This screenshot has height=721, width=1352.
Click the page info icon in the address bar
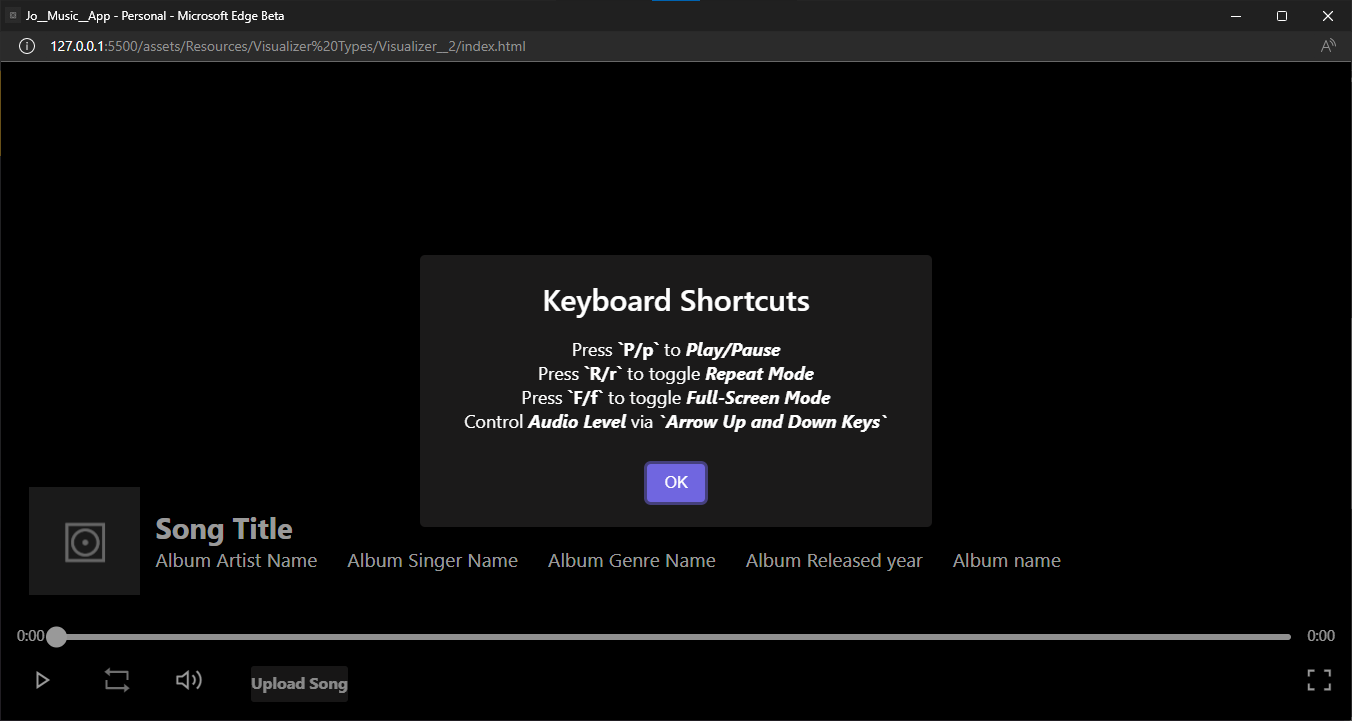pyautogui.click(x=26, y=45)
